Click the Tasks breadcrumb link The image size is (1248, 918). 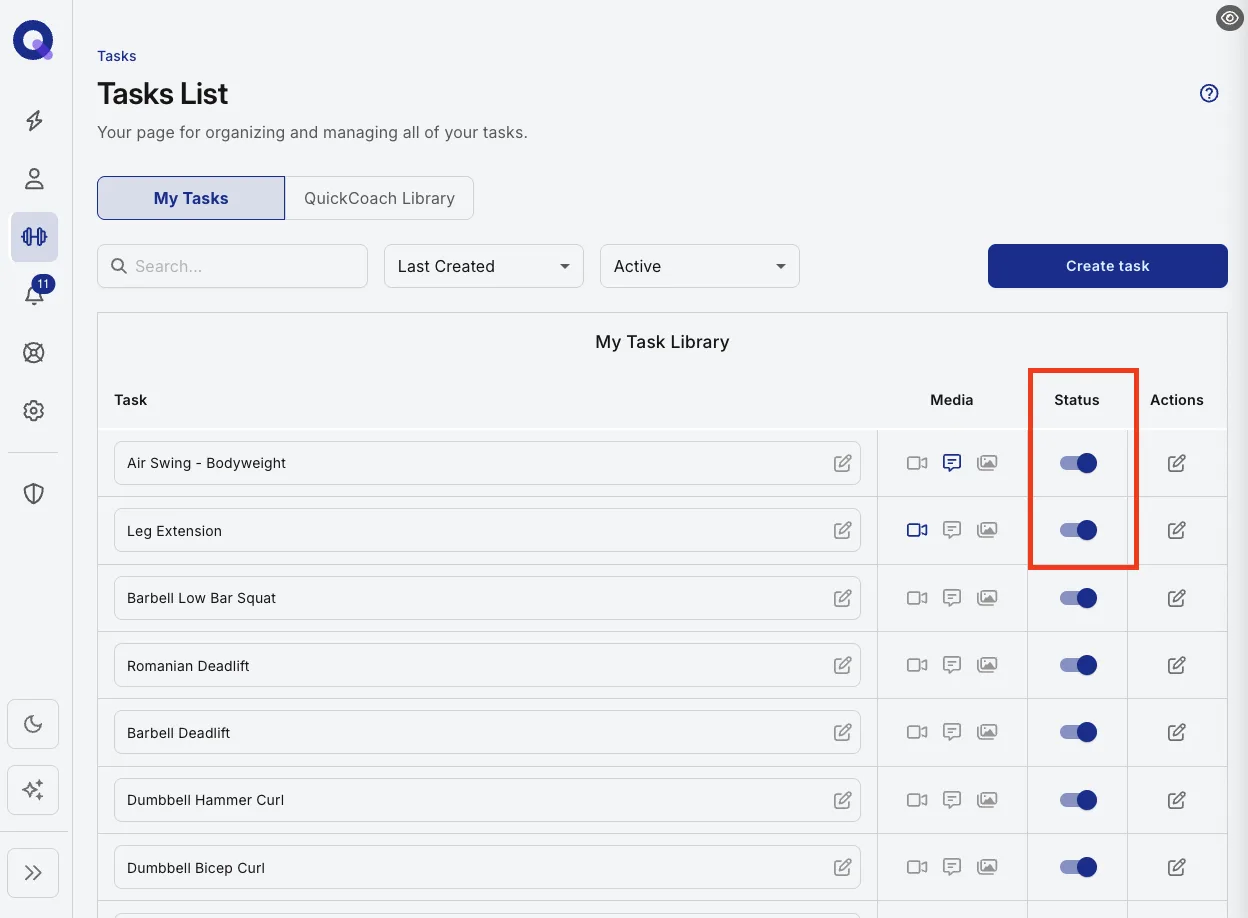[x=117, y=56]
